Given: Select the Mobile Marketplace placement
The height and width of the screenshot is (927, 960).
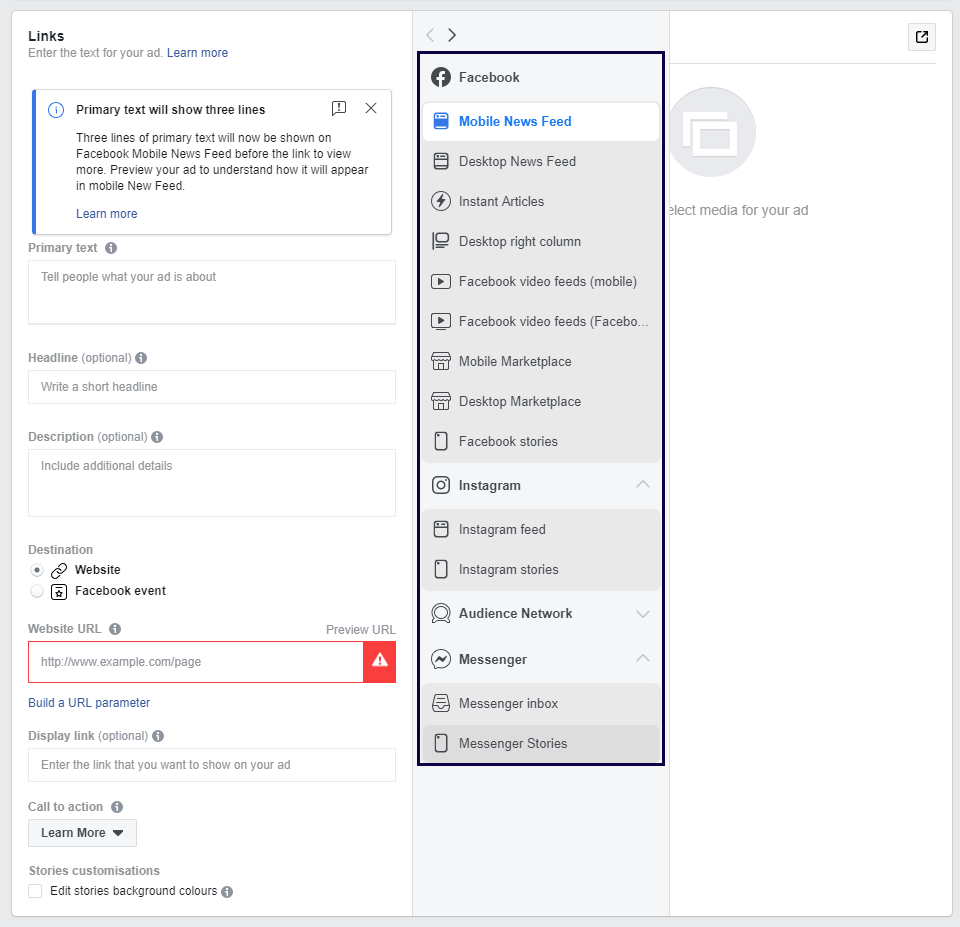Looking at the screenshot, I should (517, 361).
